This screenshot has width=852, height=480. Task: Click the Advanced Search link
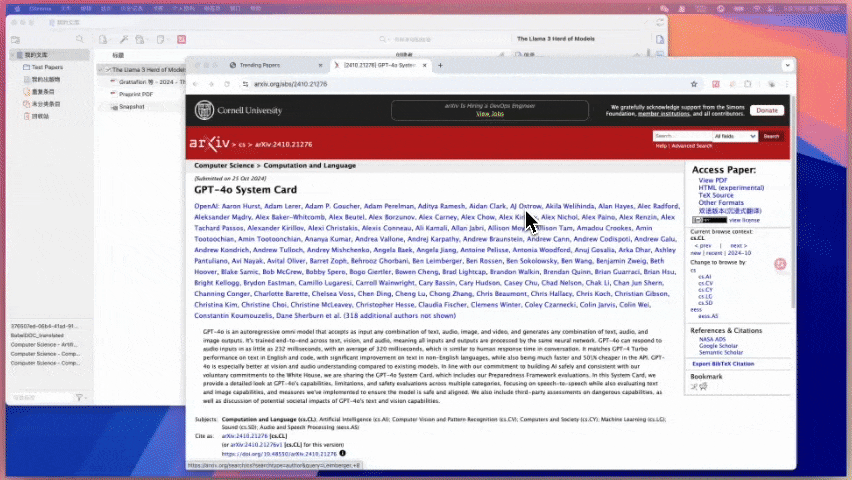[x=691, y=146]
